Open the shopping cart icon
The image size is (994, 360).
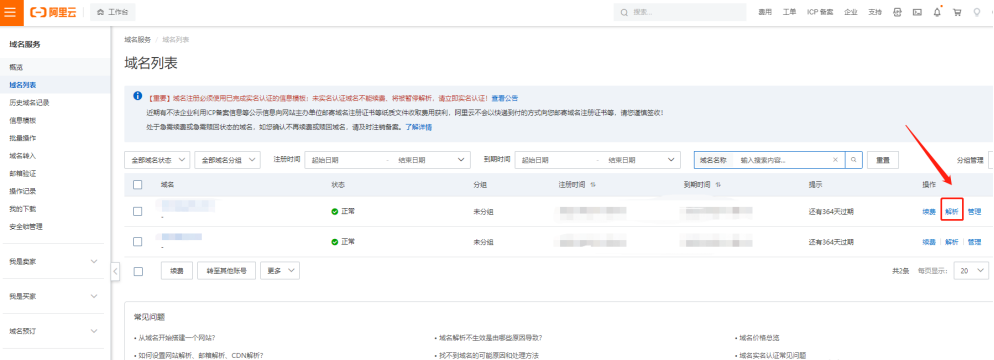pos(957,13)
